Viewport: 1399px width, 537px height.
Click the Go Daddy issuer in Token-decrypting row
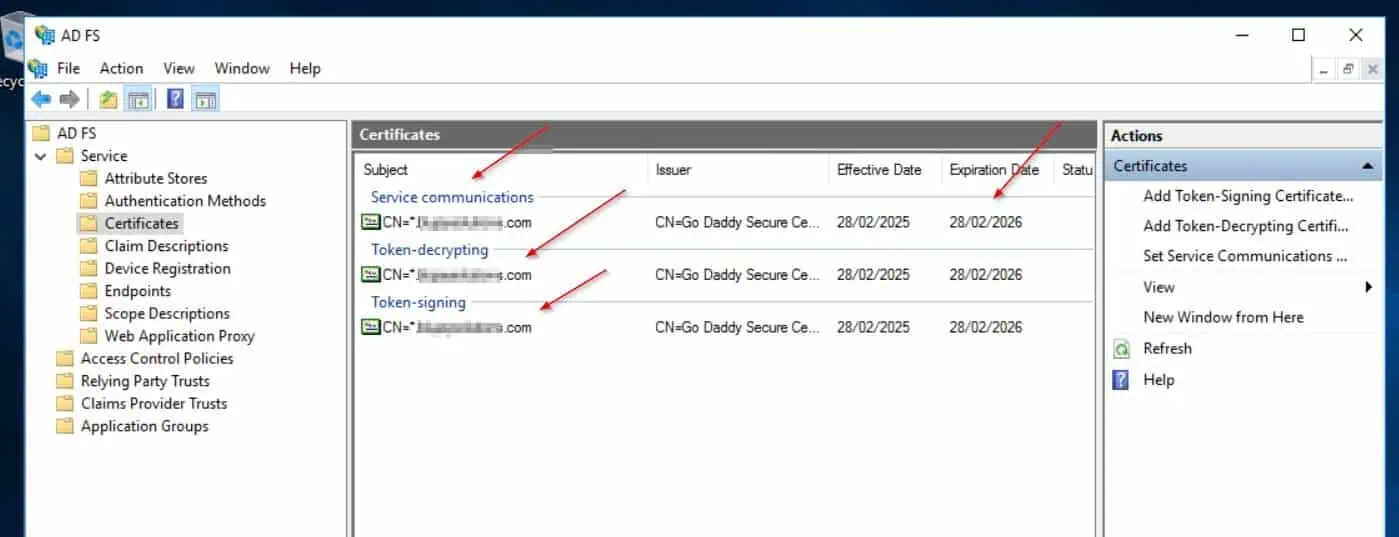click(738, 274)
